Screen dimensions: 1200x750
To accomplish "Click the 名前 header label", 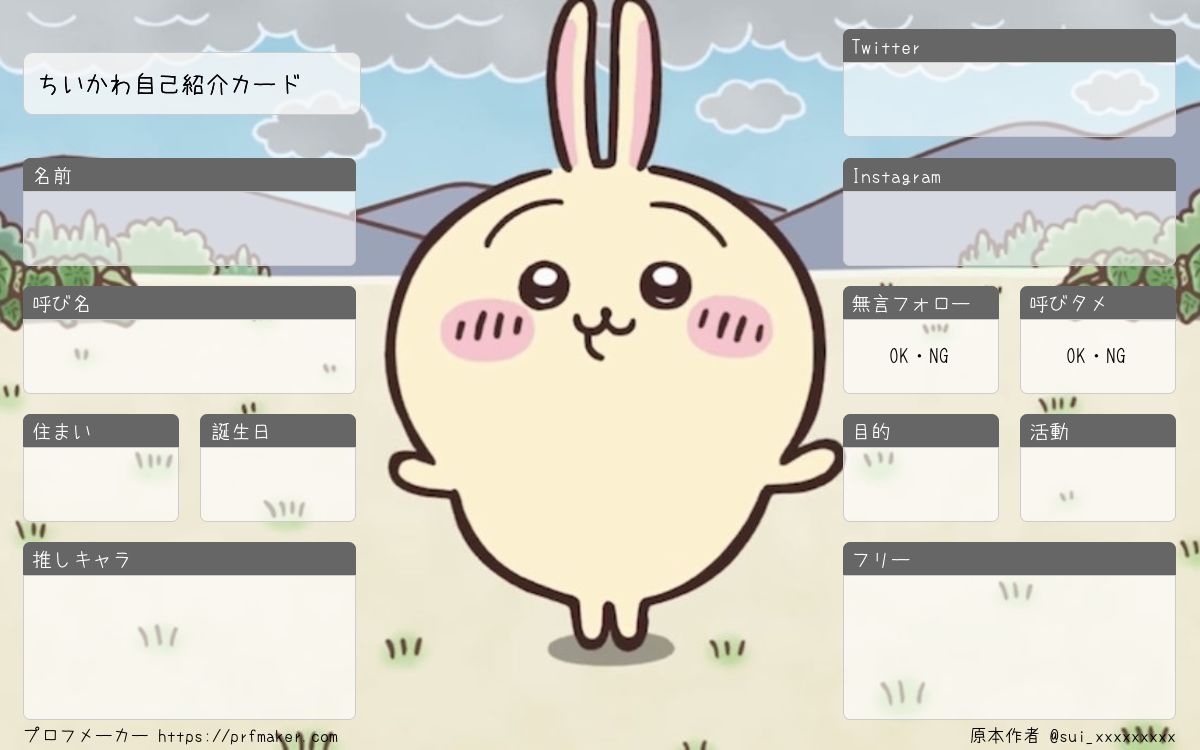I will (x=189, y=175).
